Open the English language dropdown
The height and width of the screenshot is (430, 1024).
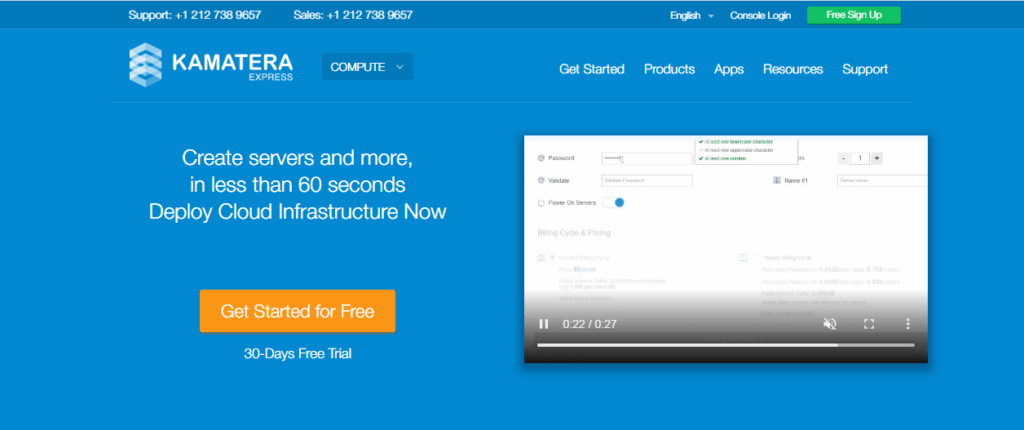pyautogui.click(x=691, y=15)
